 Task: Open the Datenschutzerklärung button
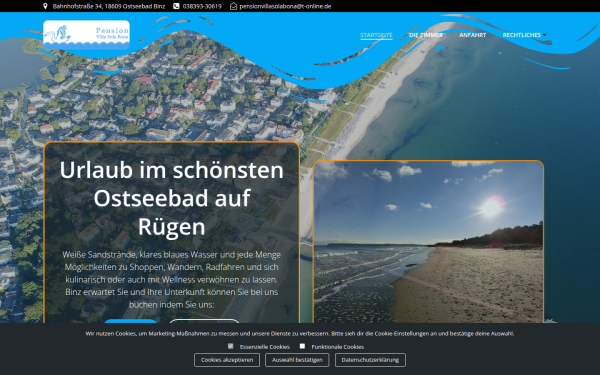click(370, 360)
